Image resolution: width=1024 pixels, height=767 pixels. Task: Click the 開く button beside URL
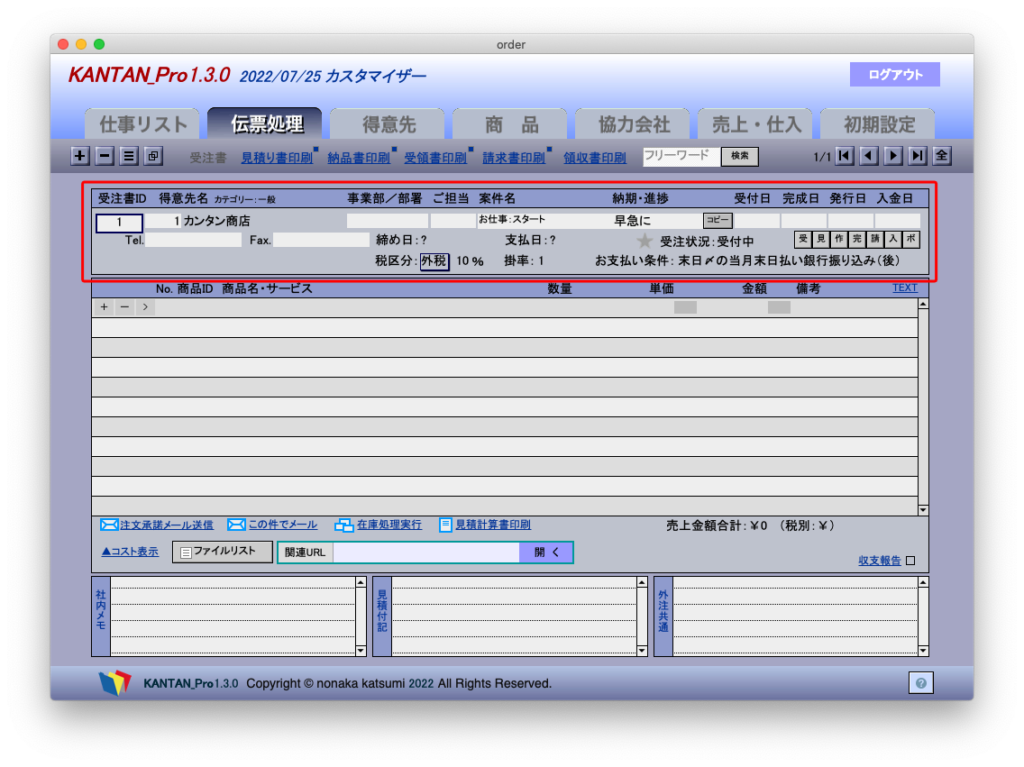pyautogui.click(x=545, y=552)
